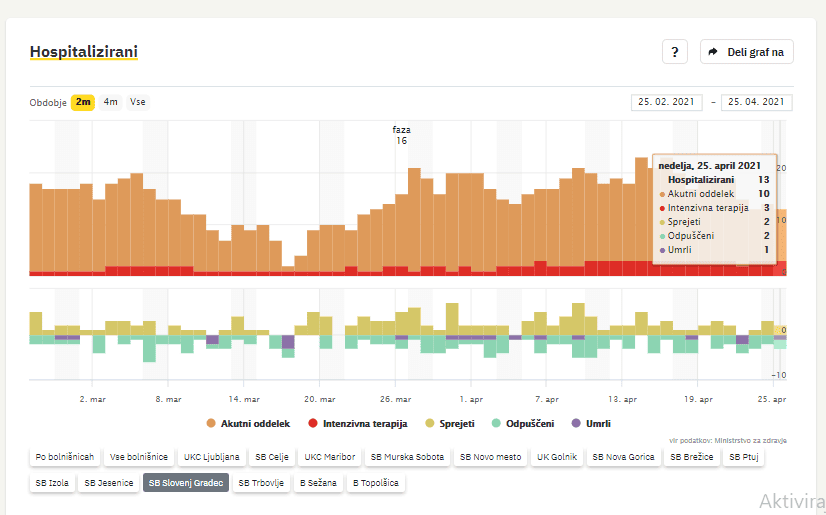Screen dimensions: 826x515
Task: Toggle Akutni oddelek series via orange dot
Action: point(212,424)
